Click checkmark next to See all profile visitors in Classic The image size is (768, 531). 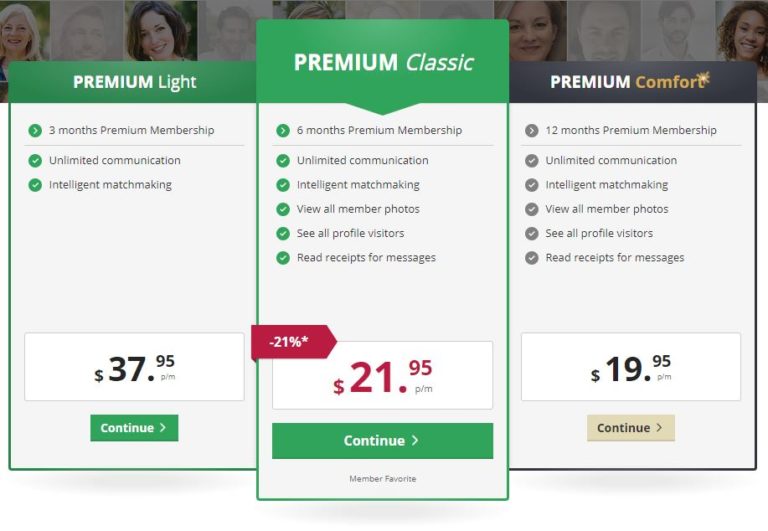283,233
